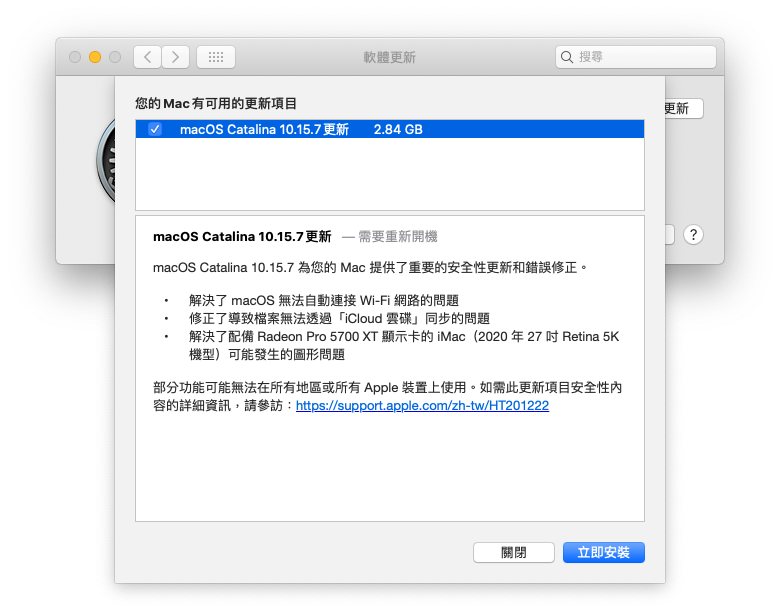Click sentence about 重要的安全性更新和錯誤修正
This screenshot has width=780, height=610.
[371, 268]
